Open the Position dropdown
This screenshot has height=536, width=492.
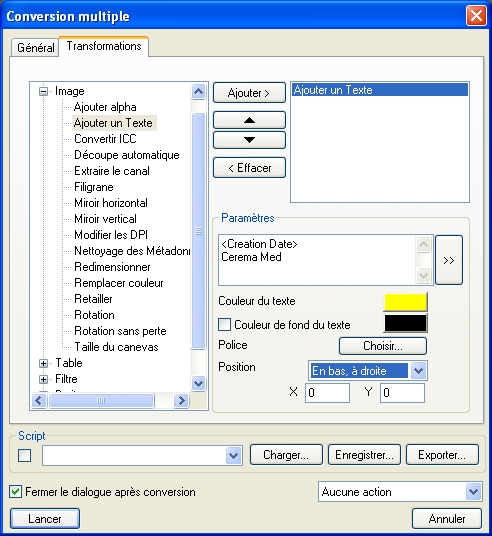pyautogui.click(x=419, y=371)
